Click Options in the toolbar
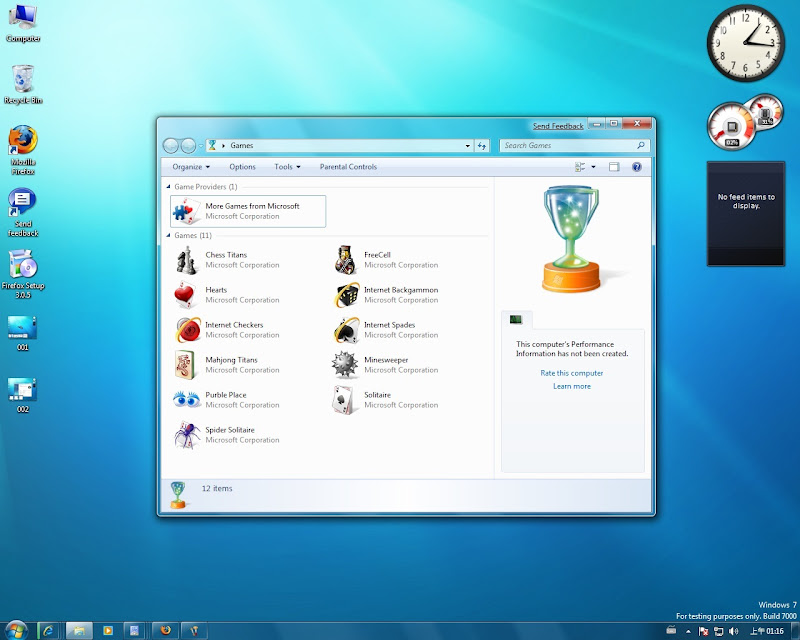This screenshot has width=800, height=640. 242,167
